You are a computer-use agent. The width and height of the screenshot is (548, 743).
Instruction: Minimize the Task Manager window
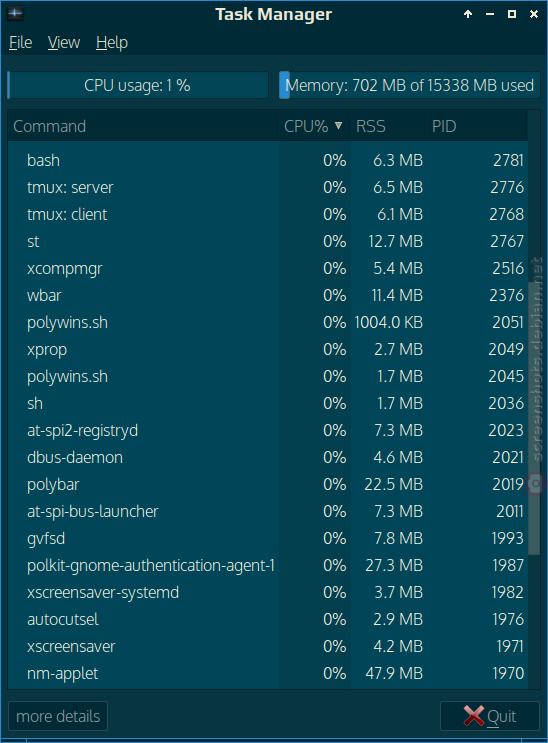(490, 14)
